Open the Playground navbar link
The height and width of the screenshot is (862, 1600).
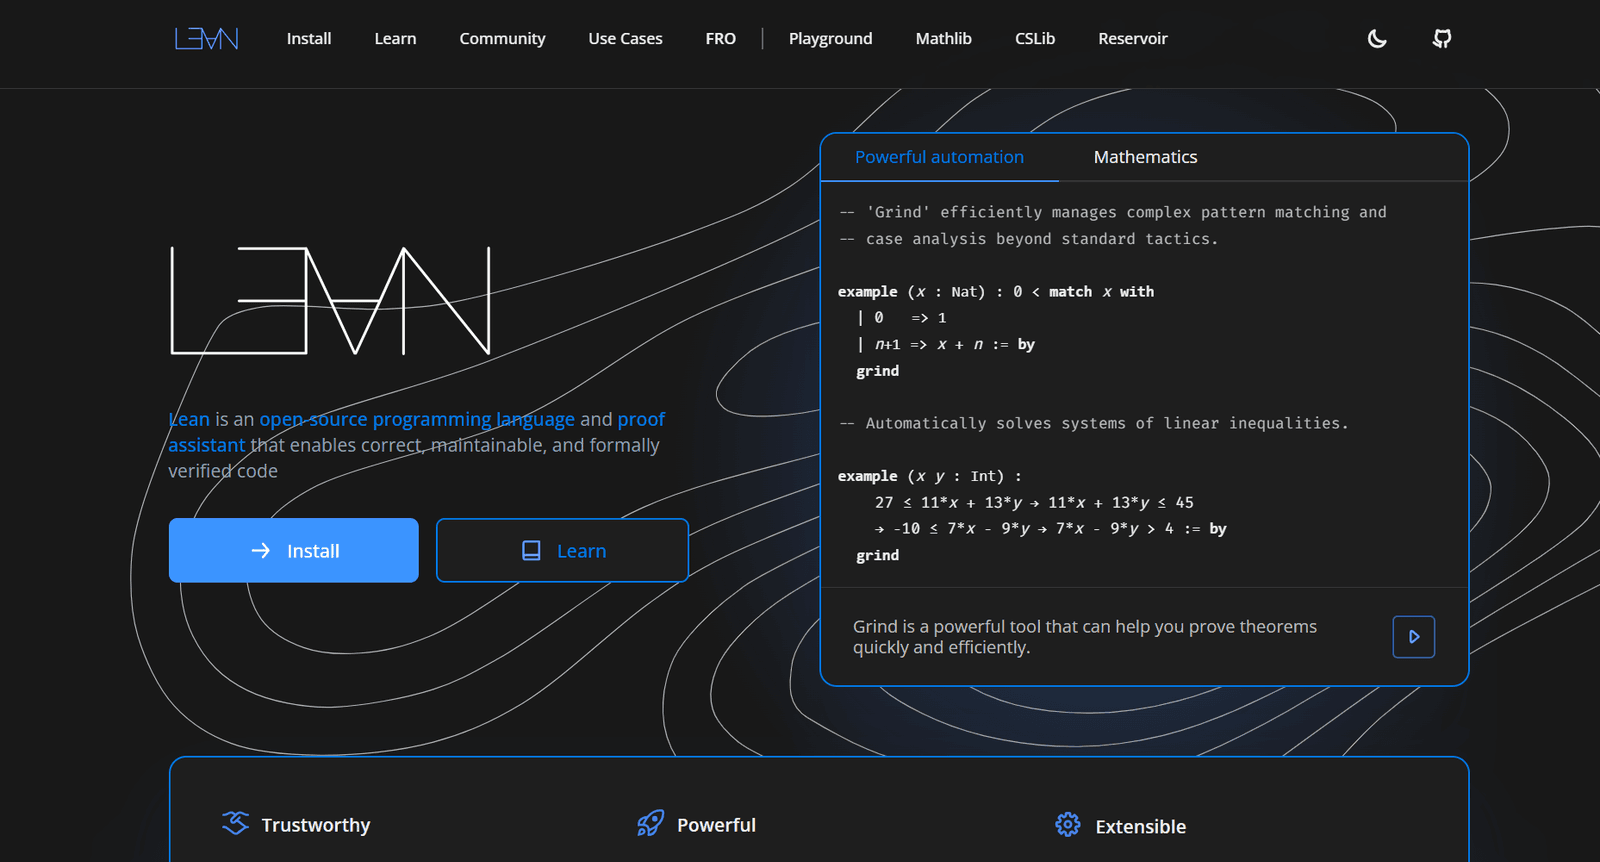click(x=830, y=39)
